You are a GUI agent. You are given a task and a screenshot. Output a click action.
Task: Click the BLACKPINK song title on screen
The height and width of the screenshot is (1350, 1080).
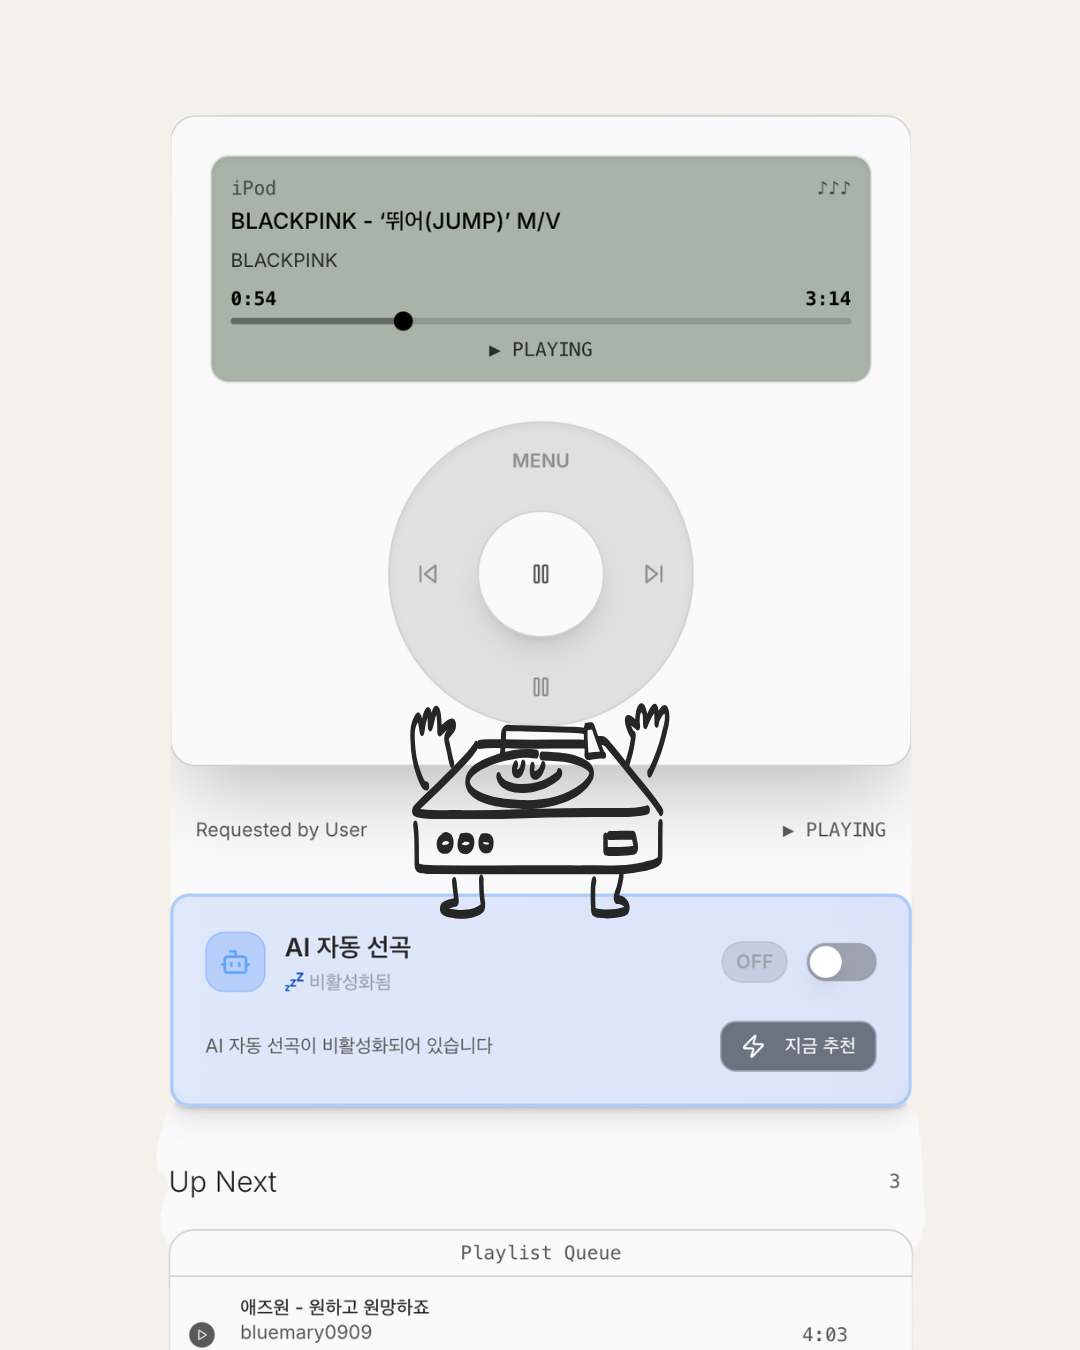pos(395,221)
